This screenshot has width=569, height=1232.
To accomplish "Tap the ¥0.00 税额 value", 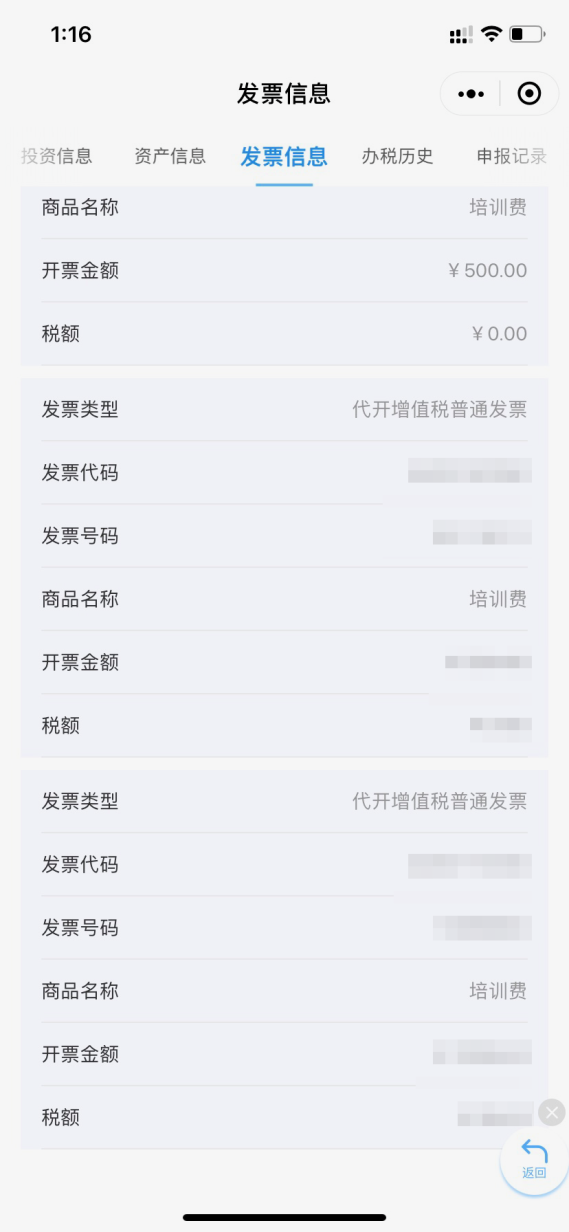I will point(499,334).
